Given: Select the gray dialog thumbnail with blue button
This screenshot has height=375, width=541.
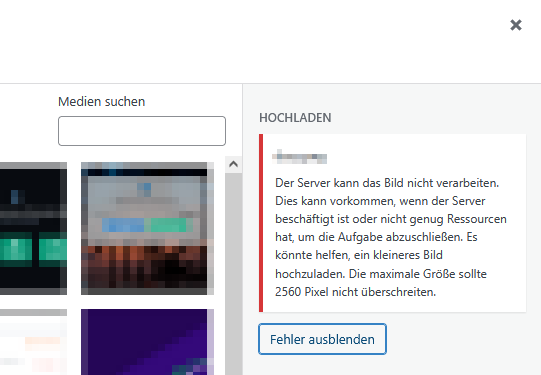Looking at the screenshot, I should coord(147,228).
